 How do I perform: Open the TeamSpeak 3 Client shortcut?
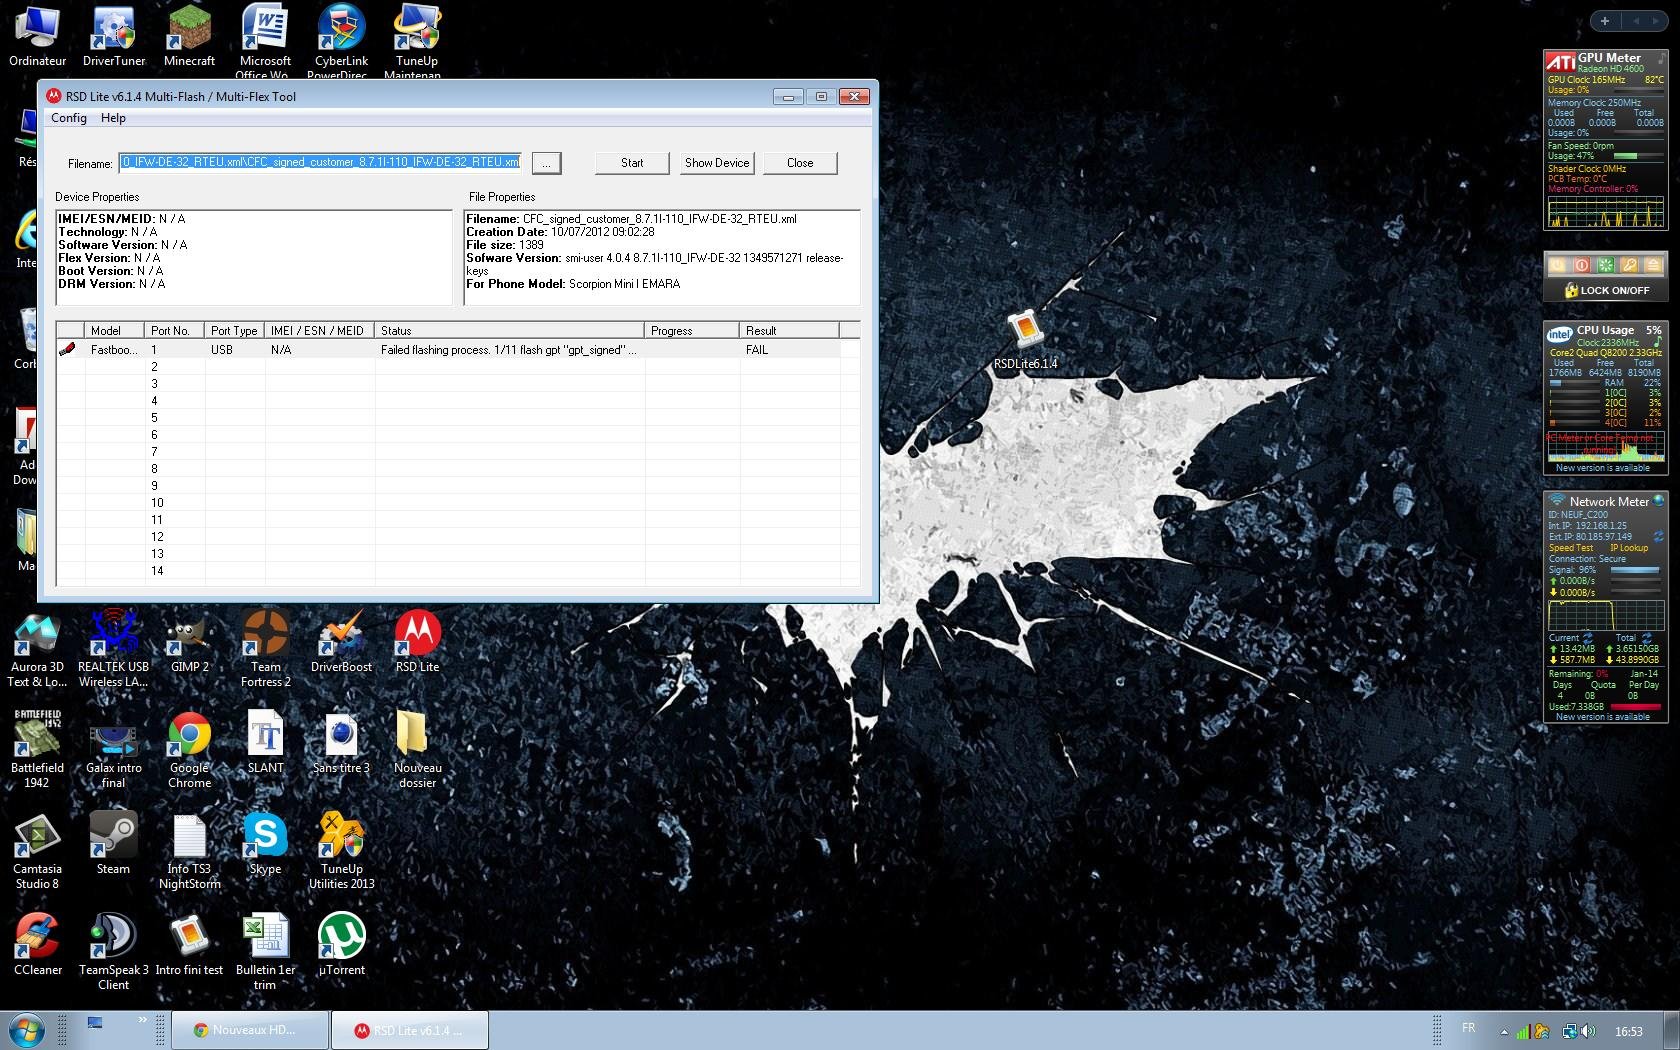click(113, 952)
